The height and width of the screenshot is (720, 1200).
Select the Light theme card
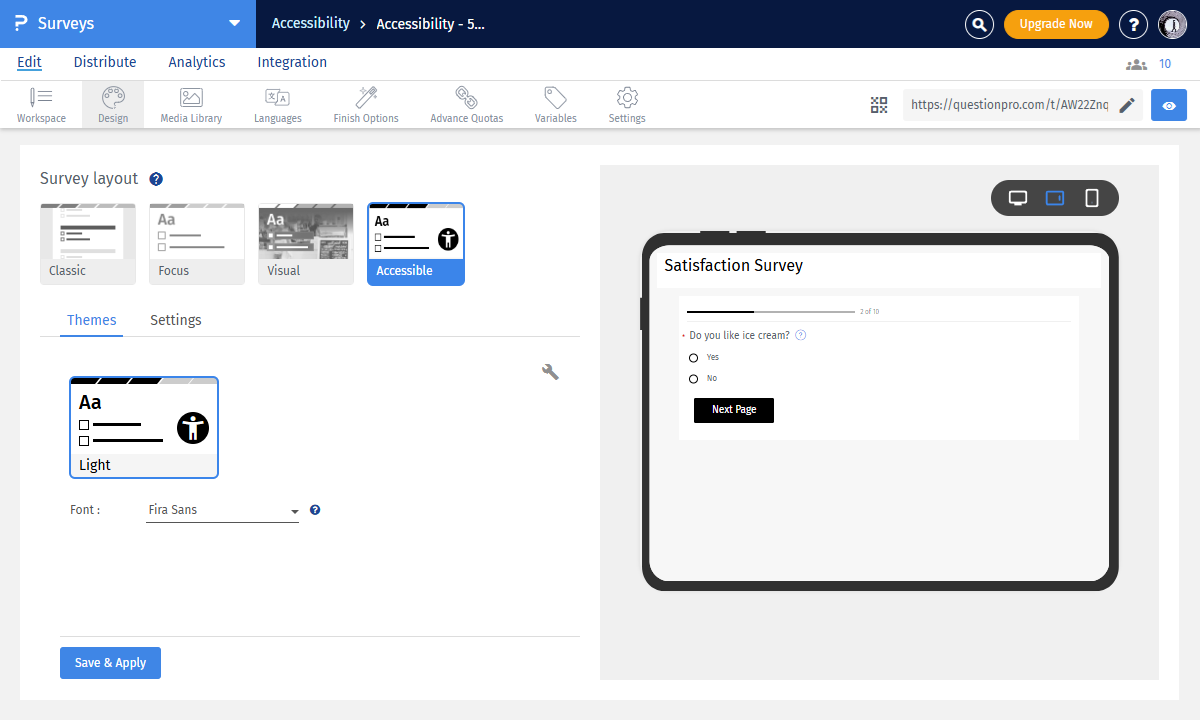click(143, 427)
